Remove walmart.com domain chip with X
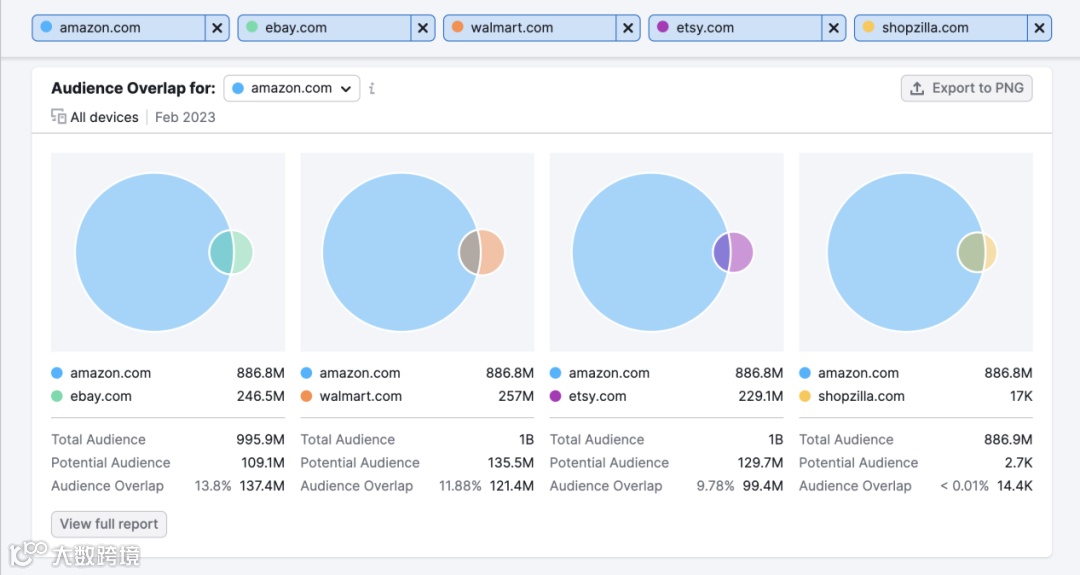1080x575 pixels. 628,28
